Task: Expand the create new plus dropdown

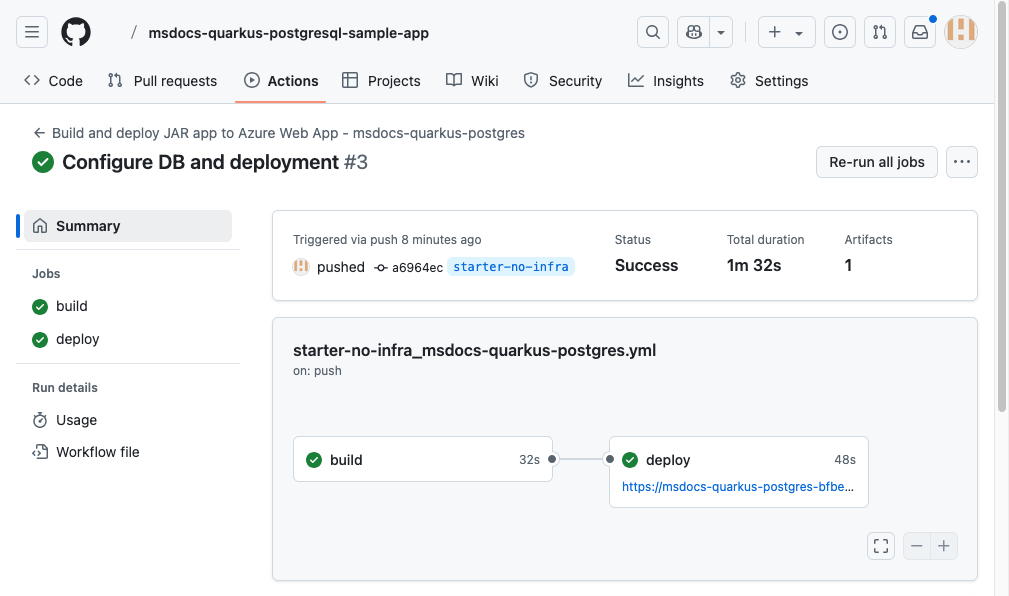Action: (786, 32)
